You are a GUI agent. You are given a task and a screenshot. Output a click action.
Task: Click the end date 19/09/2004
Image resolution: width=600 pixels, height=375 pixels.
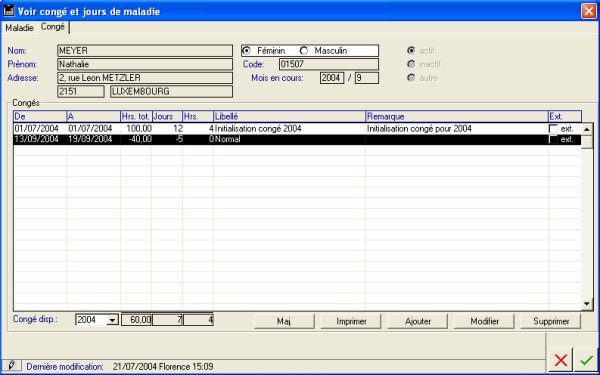(x=90, y=139)
